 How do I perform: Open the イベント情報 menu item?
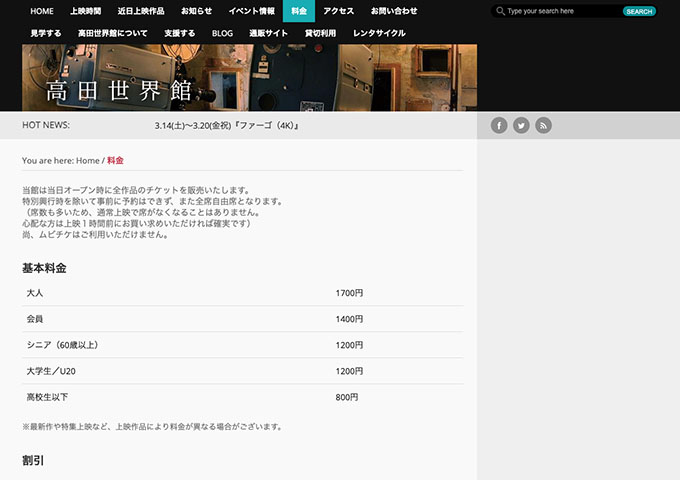(252, 11)
